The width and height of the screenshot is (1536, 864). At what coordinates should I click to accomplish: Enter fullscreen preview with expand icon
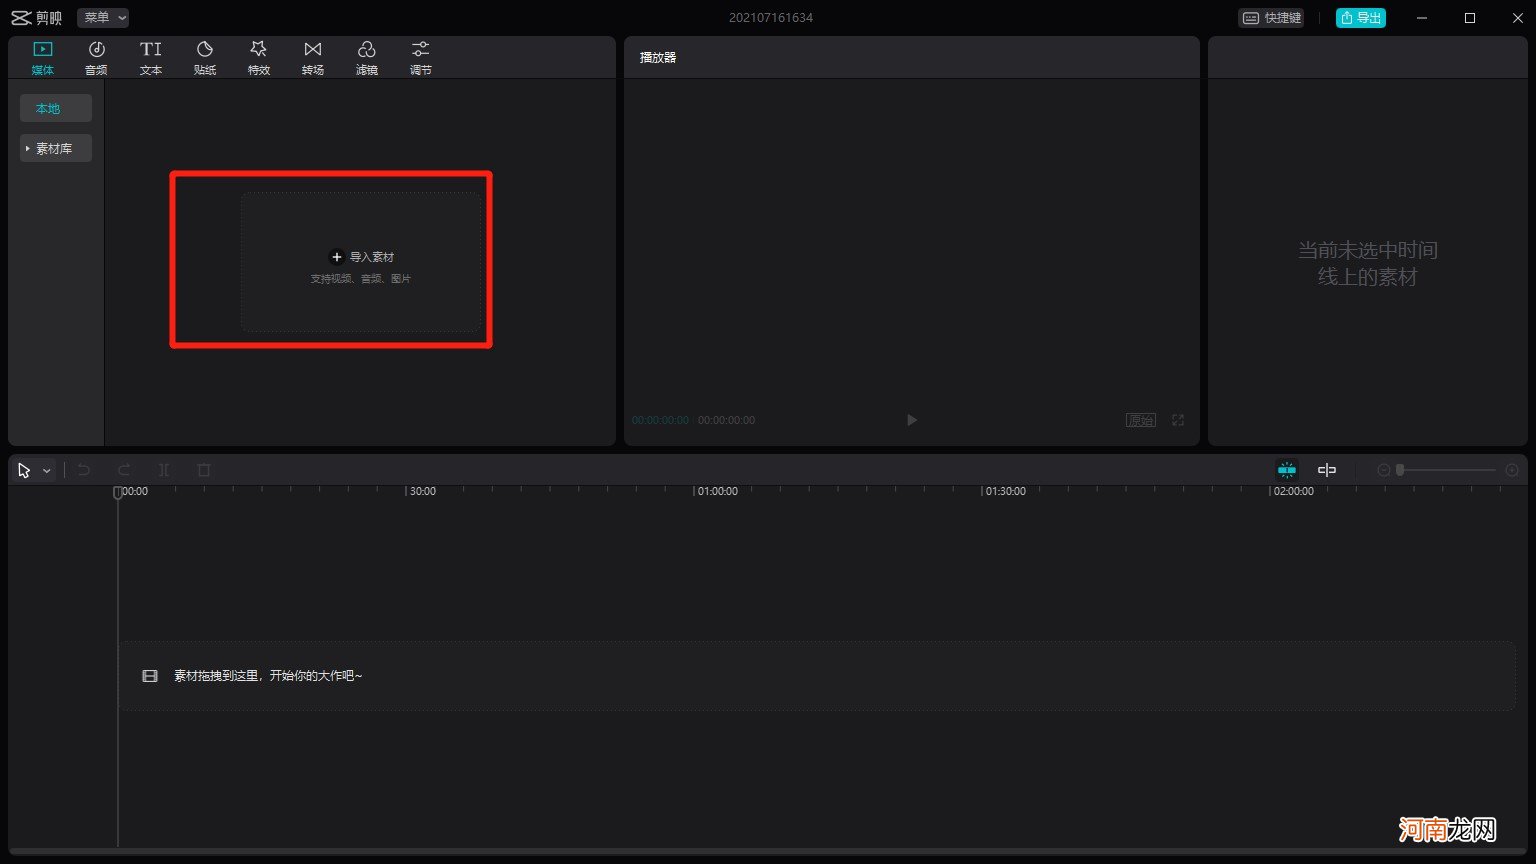(x=1178, y=420)
